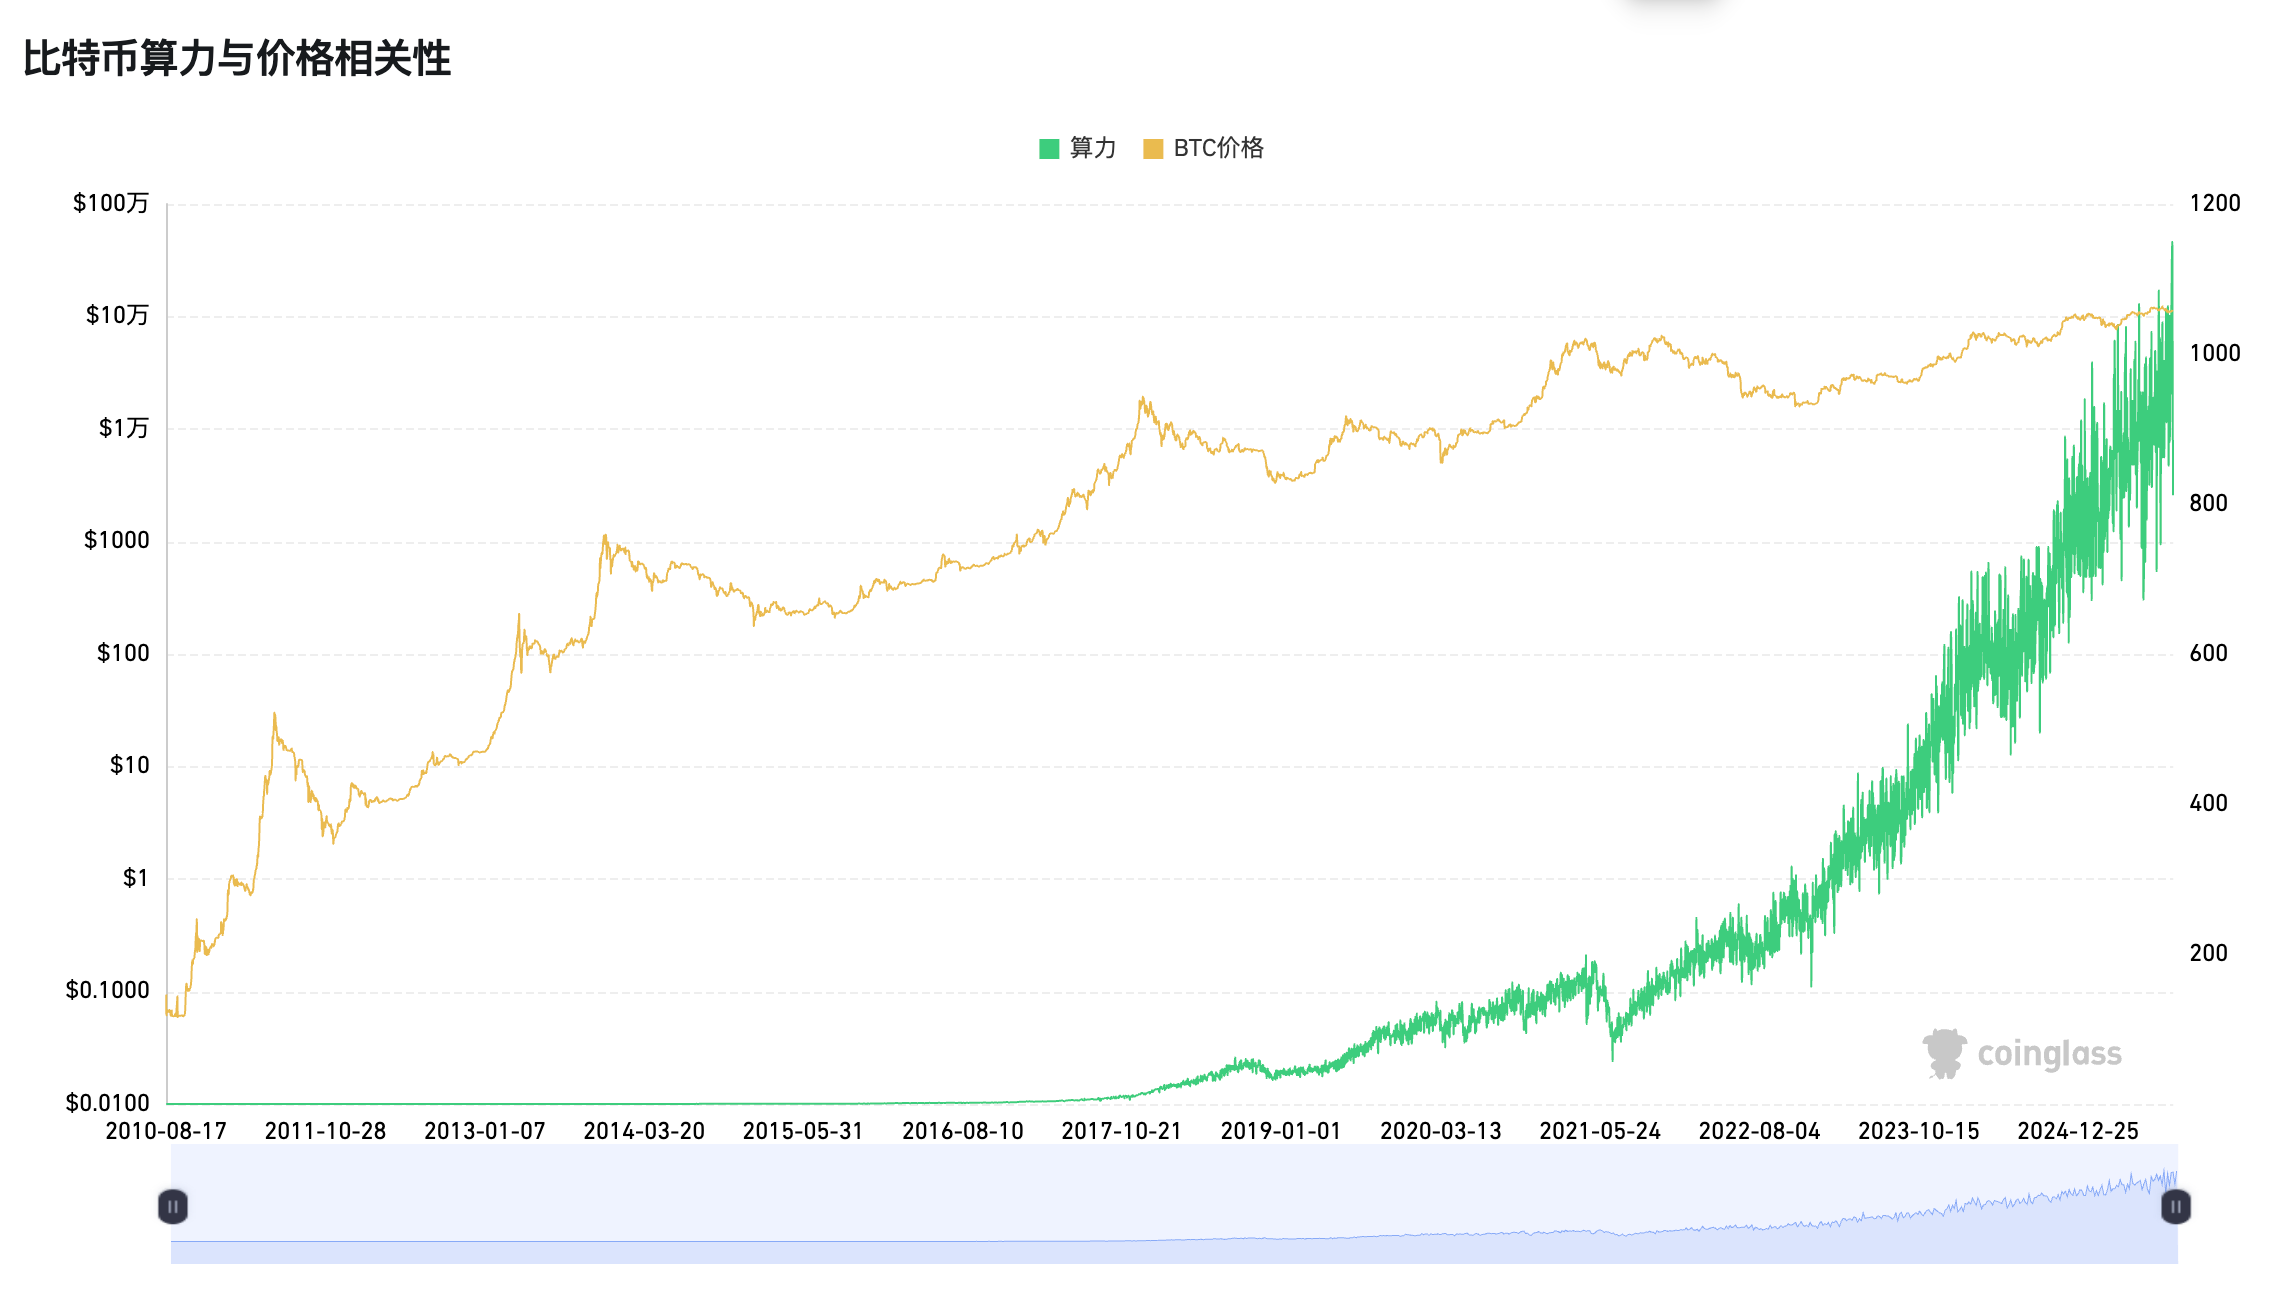Screen dimensions: 2280x1302
Task: Click the BTC价格 legend text label
Action: (1218, 148)
